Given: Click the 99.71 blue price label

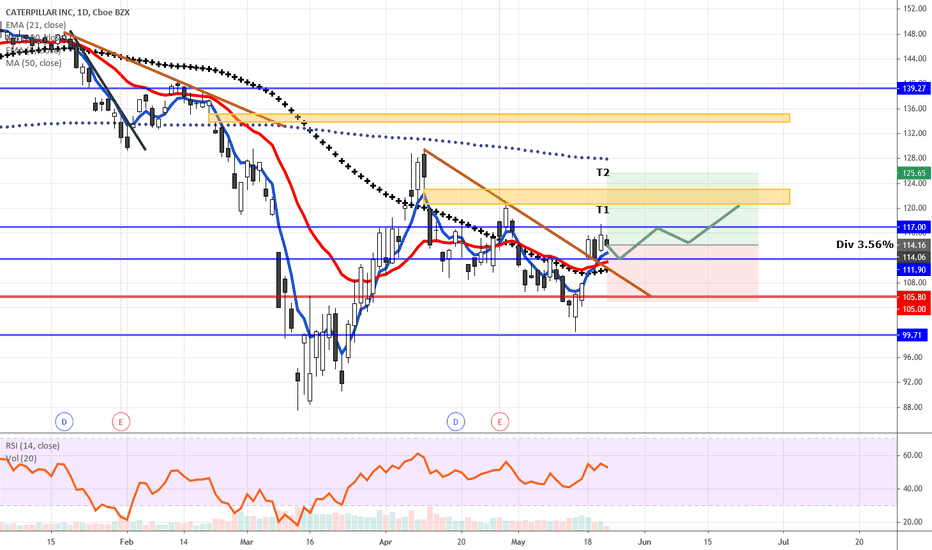Looking at the screenshot, I should pos(914,335).
